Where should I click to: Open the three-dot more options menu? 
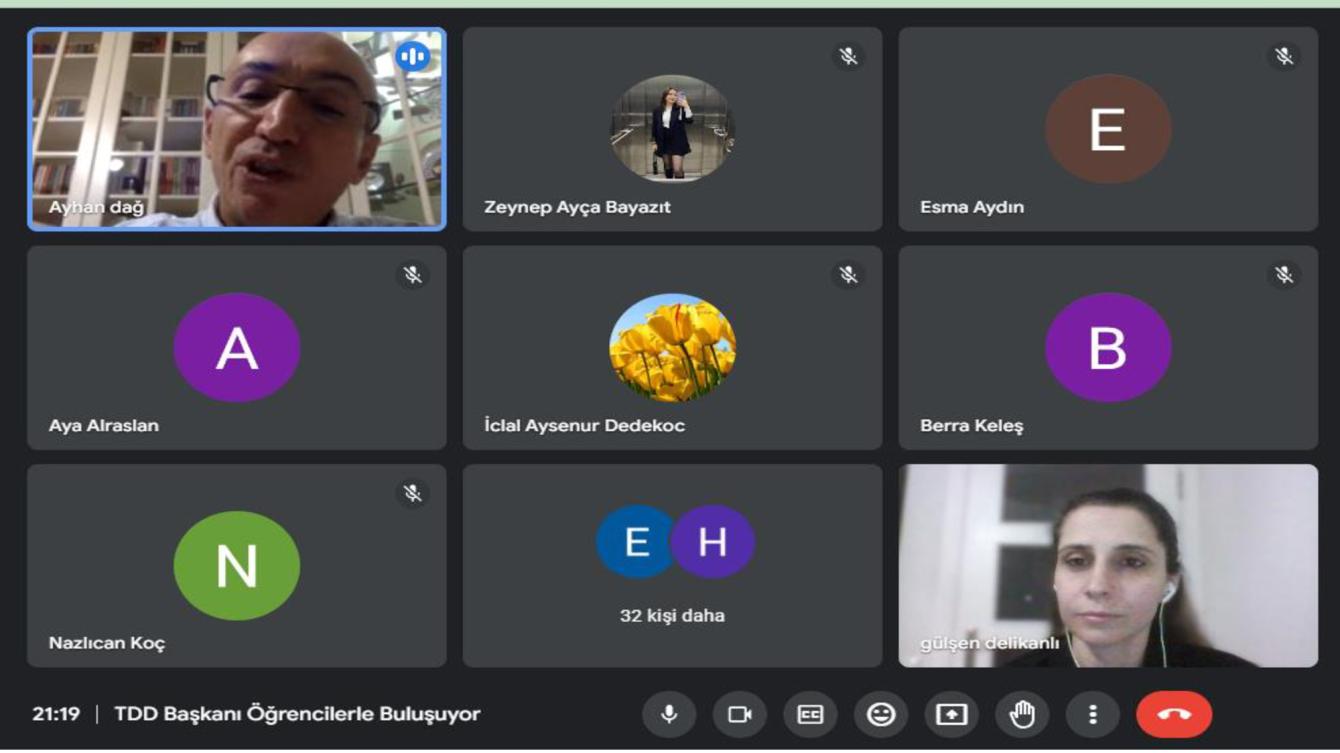point(1092,714)
